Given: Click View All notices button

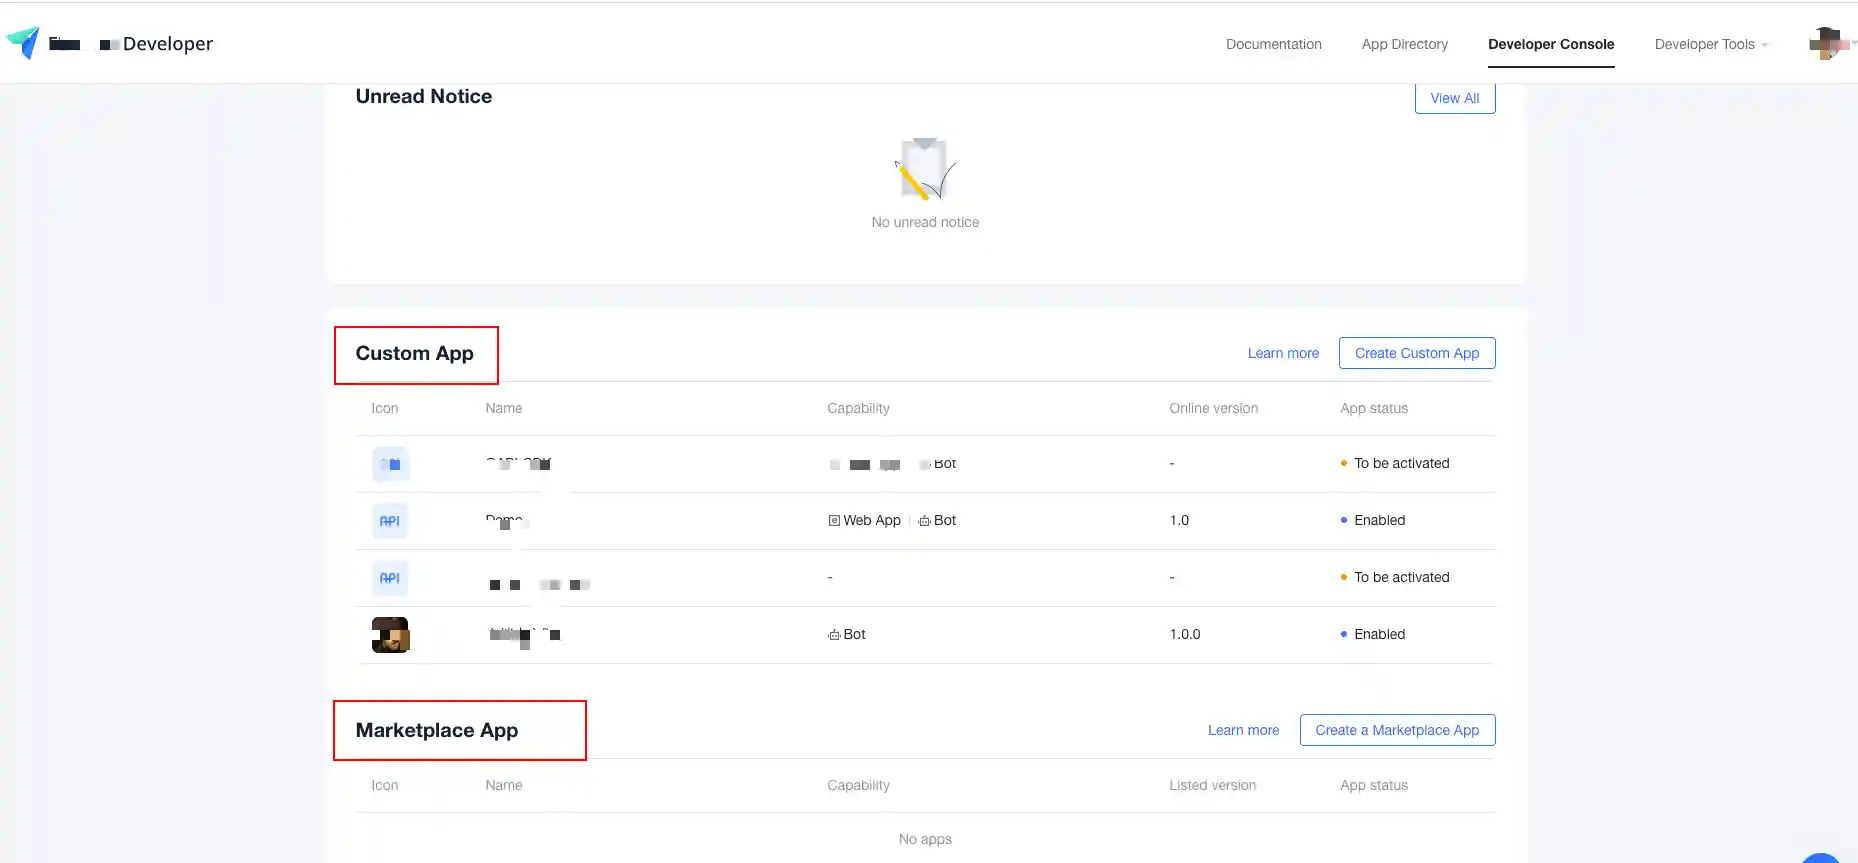Looking at the screenshot, I should click(1455, 98).
